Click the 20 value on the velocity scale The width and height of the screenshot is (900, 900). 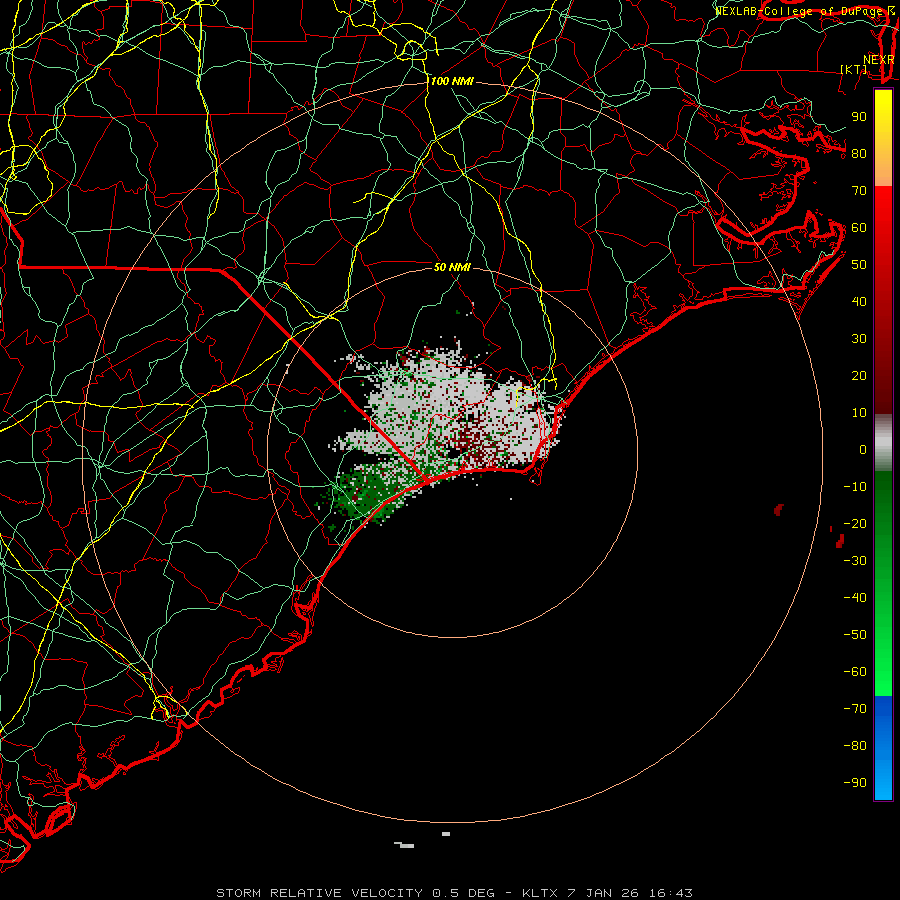859,376
